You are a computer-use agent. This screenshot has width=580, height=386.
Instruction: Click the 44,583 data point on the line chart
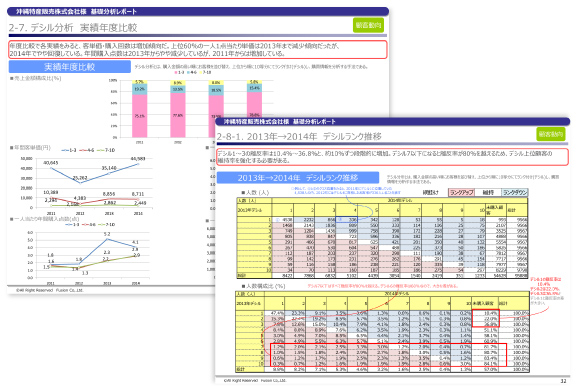[x=138, y=164]
